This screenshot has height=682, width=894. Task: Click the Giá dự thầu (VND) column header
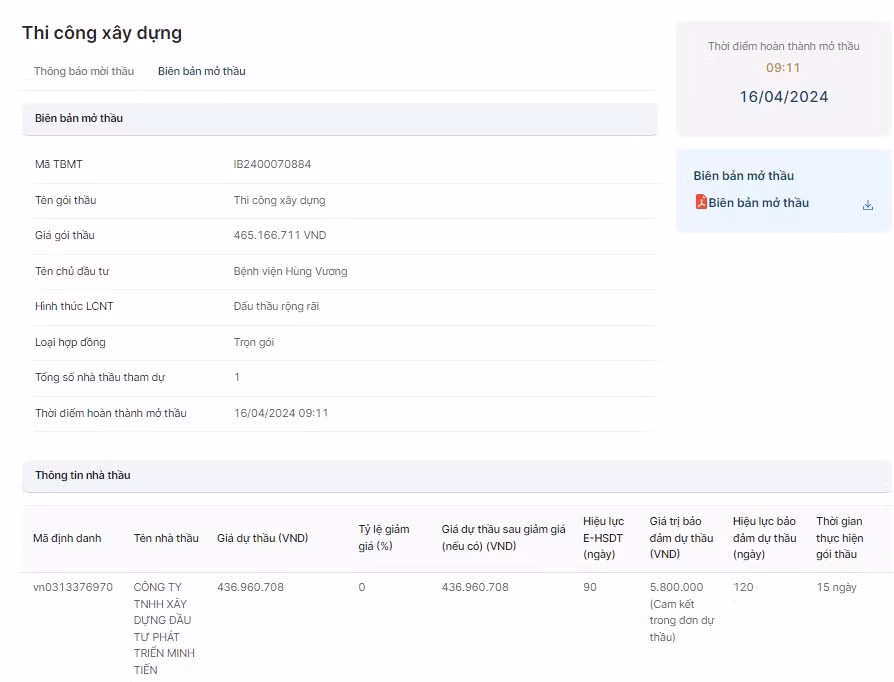pos(262,538)
